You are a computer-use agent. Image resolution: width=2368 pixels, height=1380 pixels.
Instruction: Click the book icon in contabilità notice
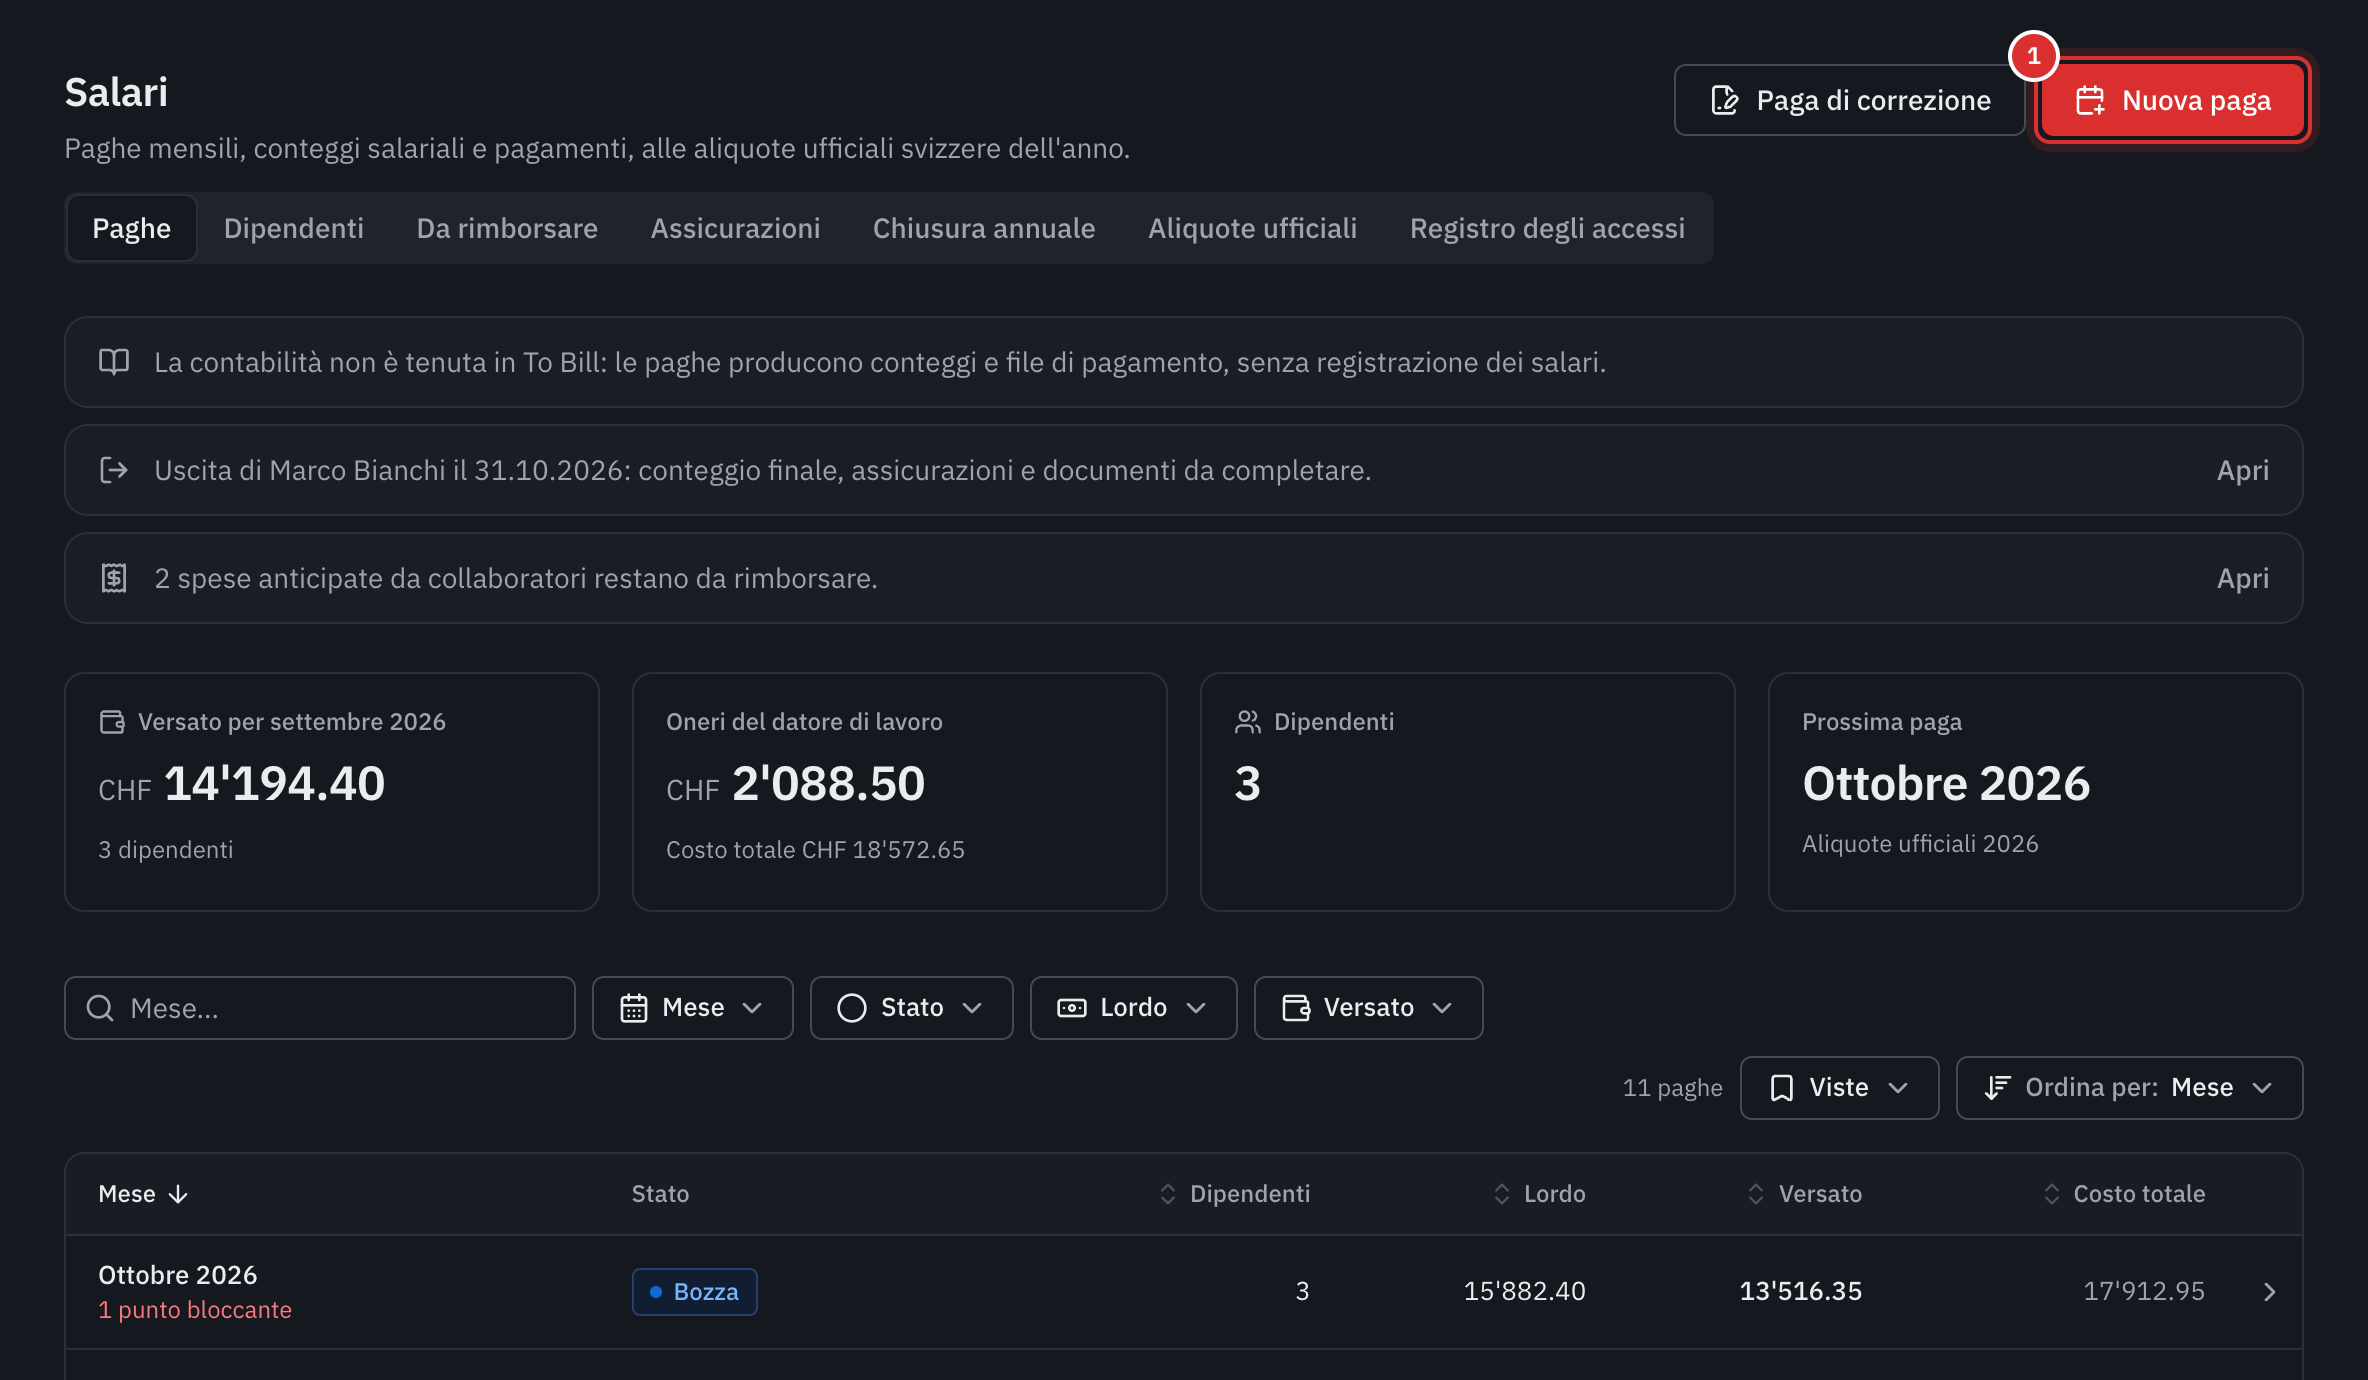tap(114, 362)
